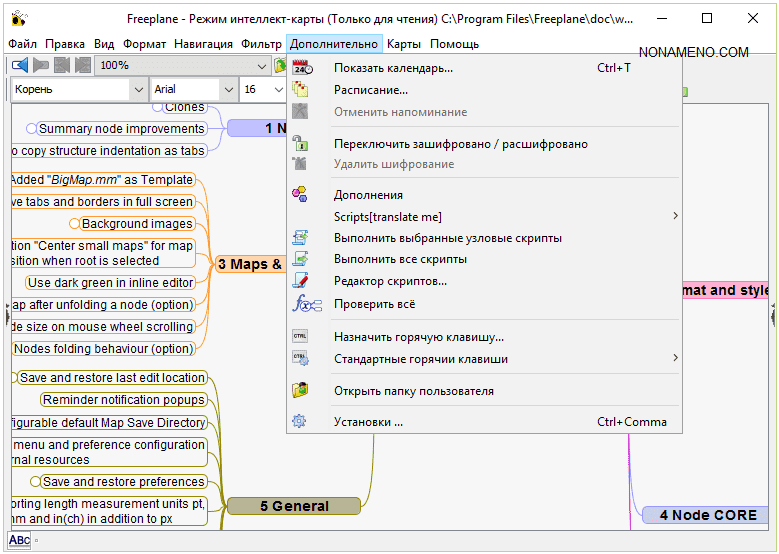This screenshot has width=779, height=554.
Task: Click the Дополнения add-ons icon
Action: coord(300,195)
